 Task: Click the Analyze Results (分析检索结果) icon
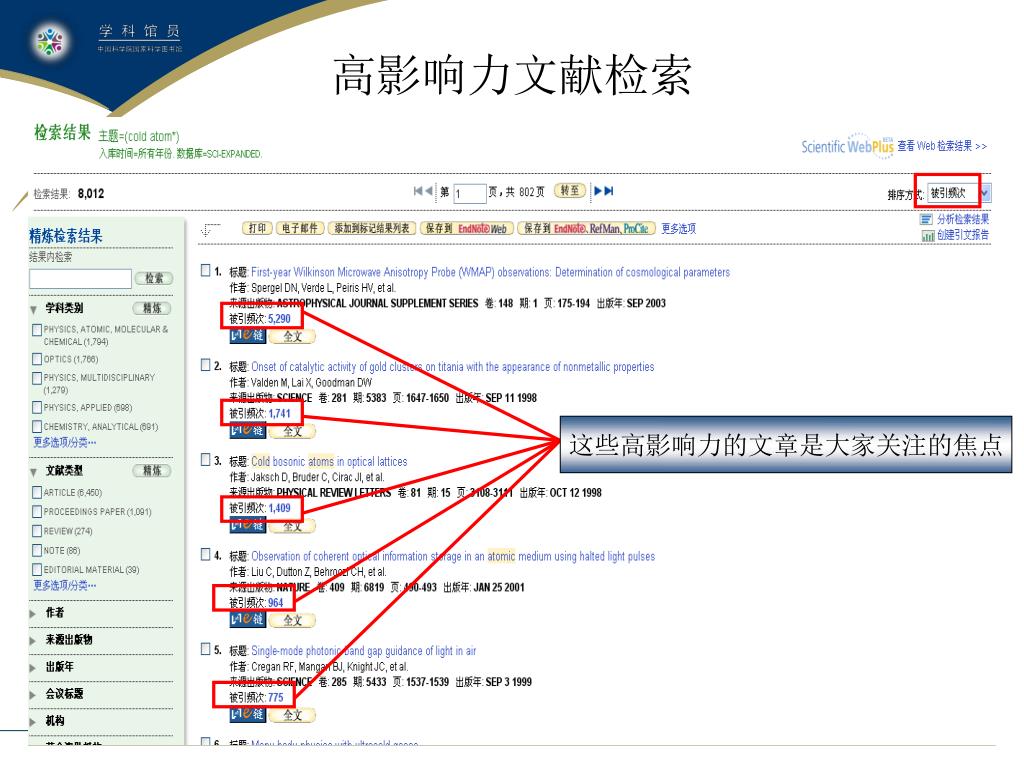point(926,219)
